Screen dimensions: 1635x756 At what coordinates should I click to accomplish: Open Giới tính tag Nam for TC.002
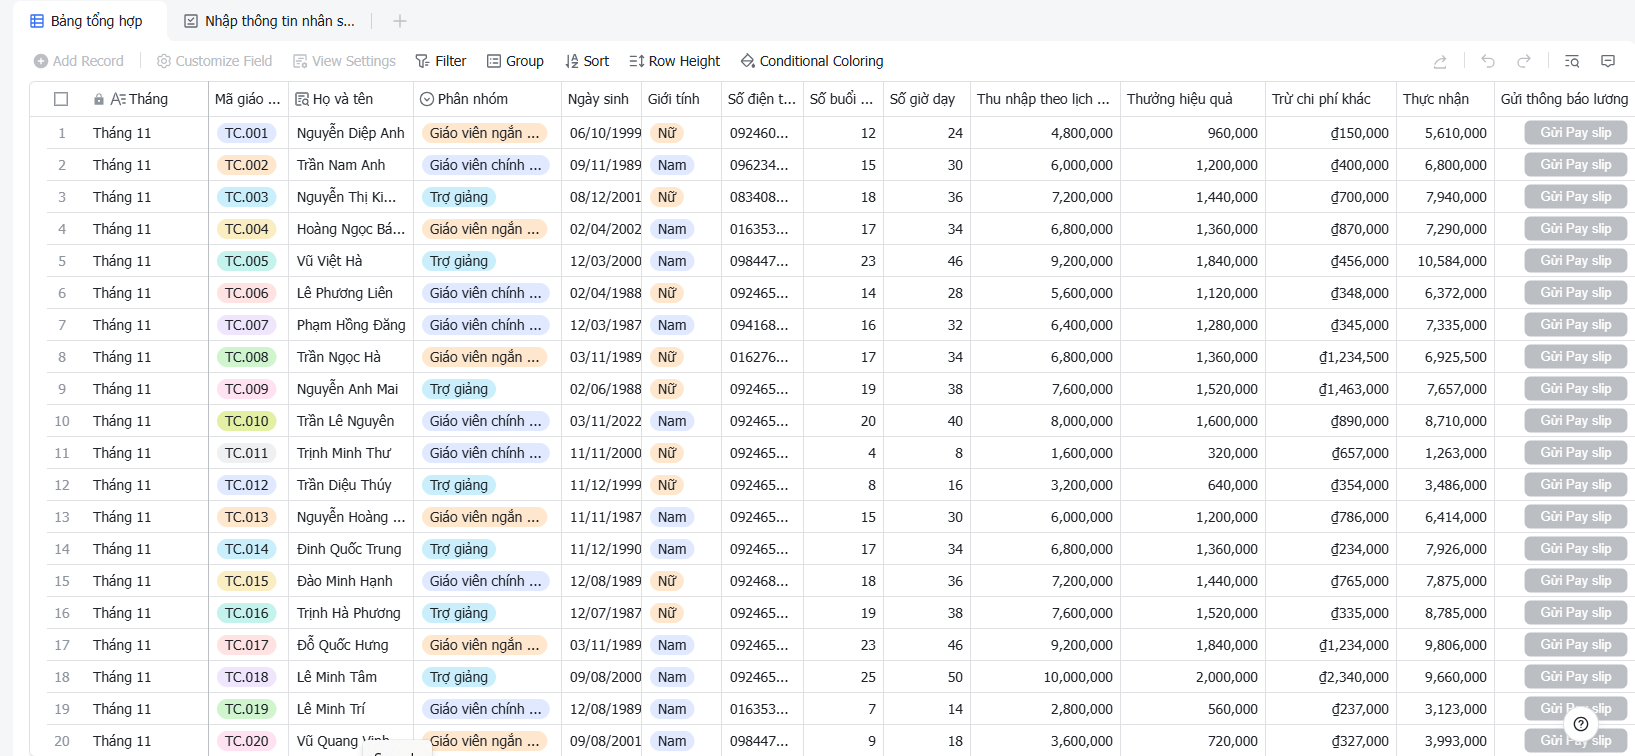pyautogui.click(x=672, y=165)
